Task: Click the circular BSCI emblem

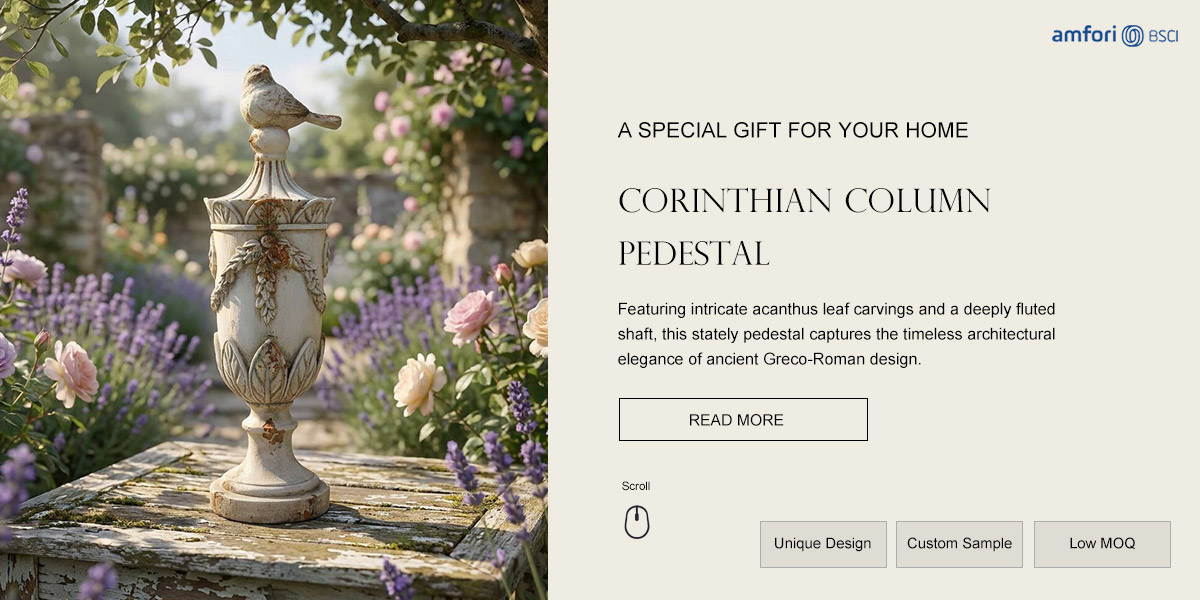Action: point(1132,36)
